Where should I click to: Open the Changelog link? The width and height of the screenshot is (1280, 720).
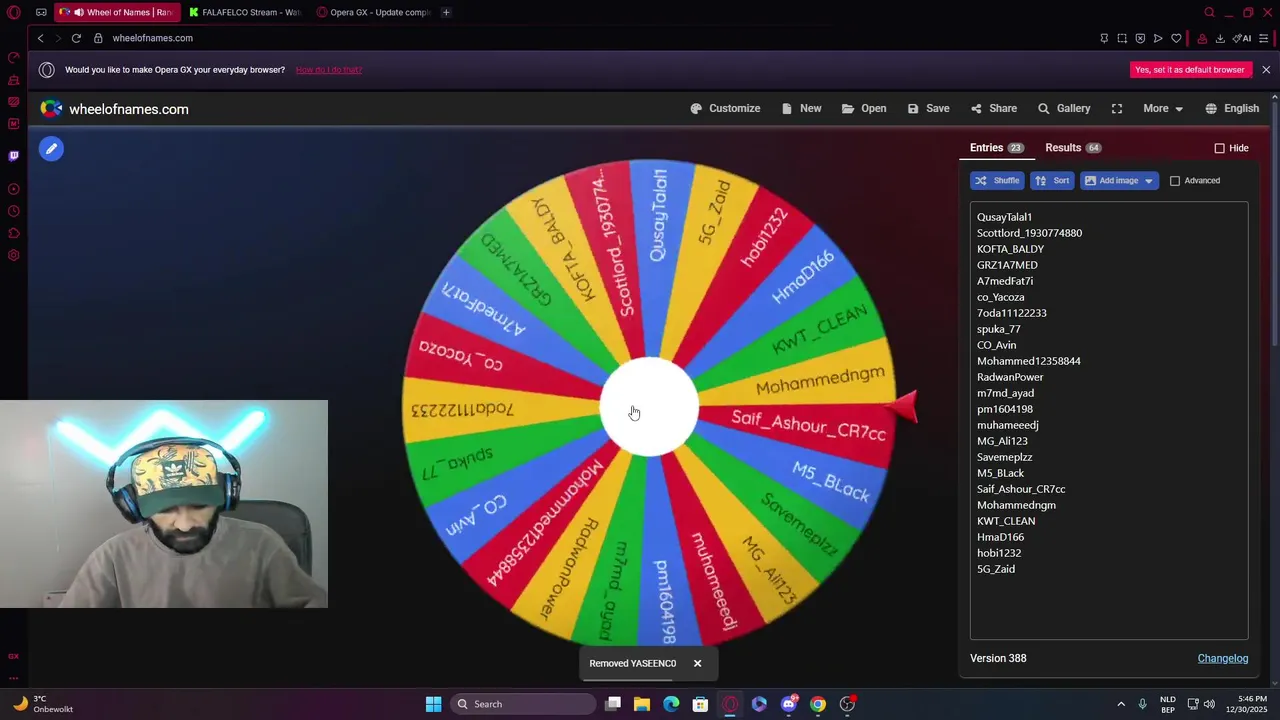tap(1223, 658)
